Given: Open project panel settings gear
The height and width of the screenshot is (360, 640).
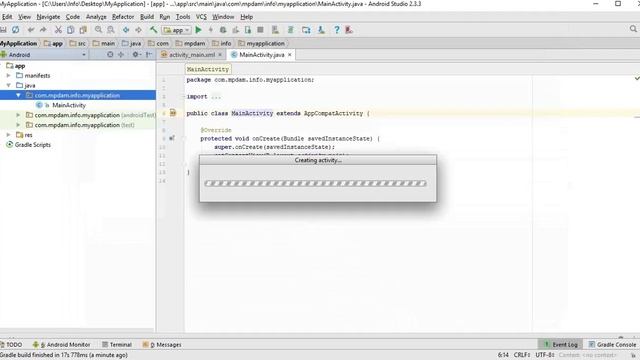Looking at the screenshot, I should click(136, 54).
